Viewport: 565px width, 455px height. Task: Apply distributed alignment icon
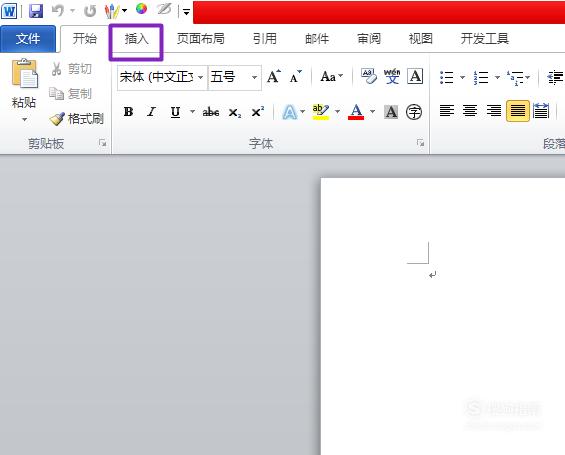[541, 111]
